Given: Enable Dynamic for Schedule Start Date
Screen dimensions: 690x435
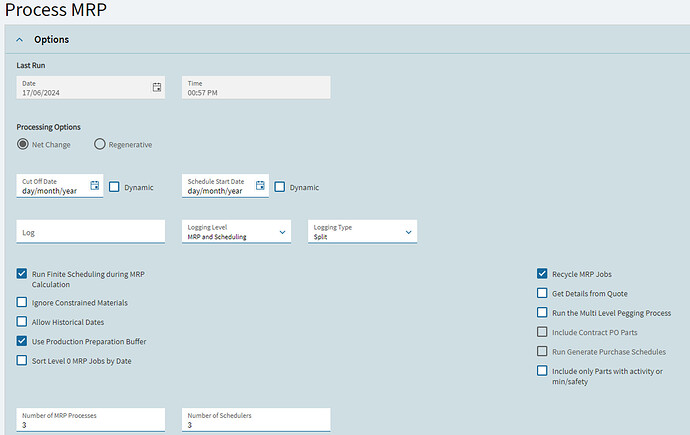Looking at the screenshot, I should pyautogui.click(x=280, y=187).
